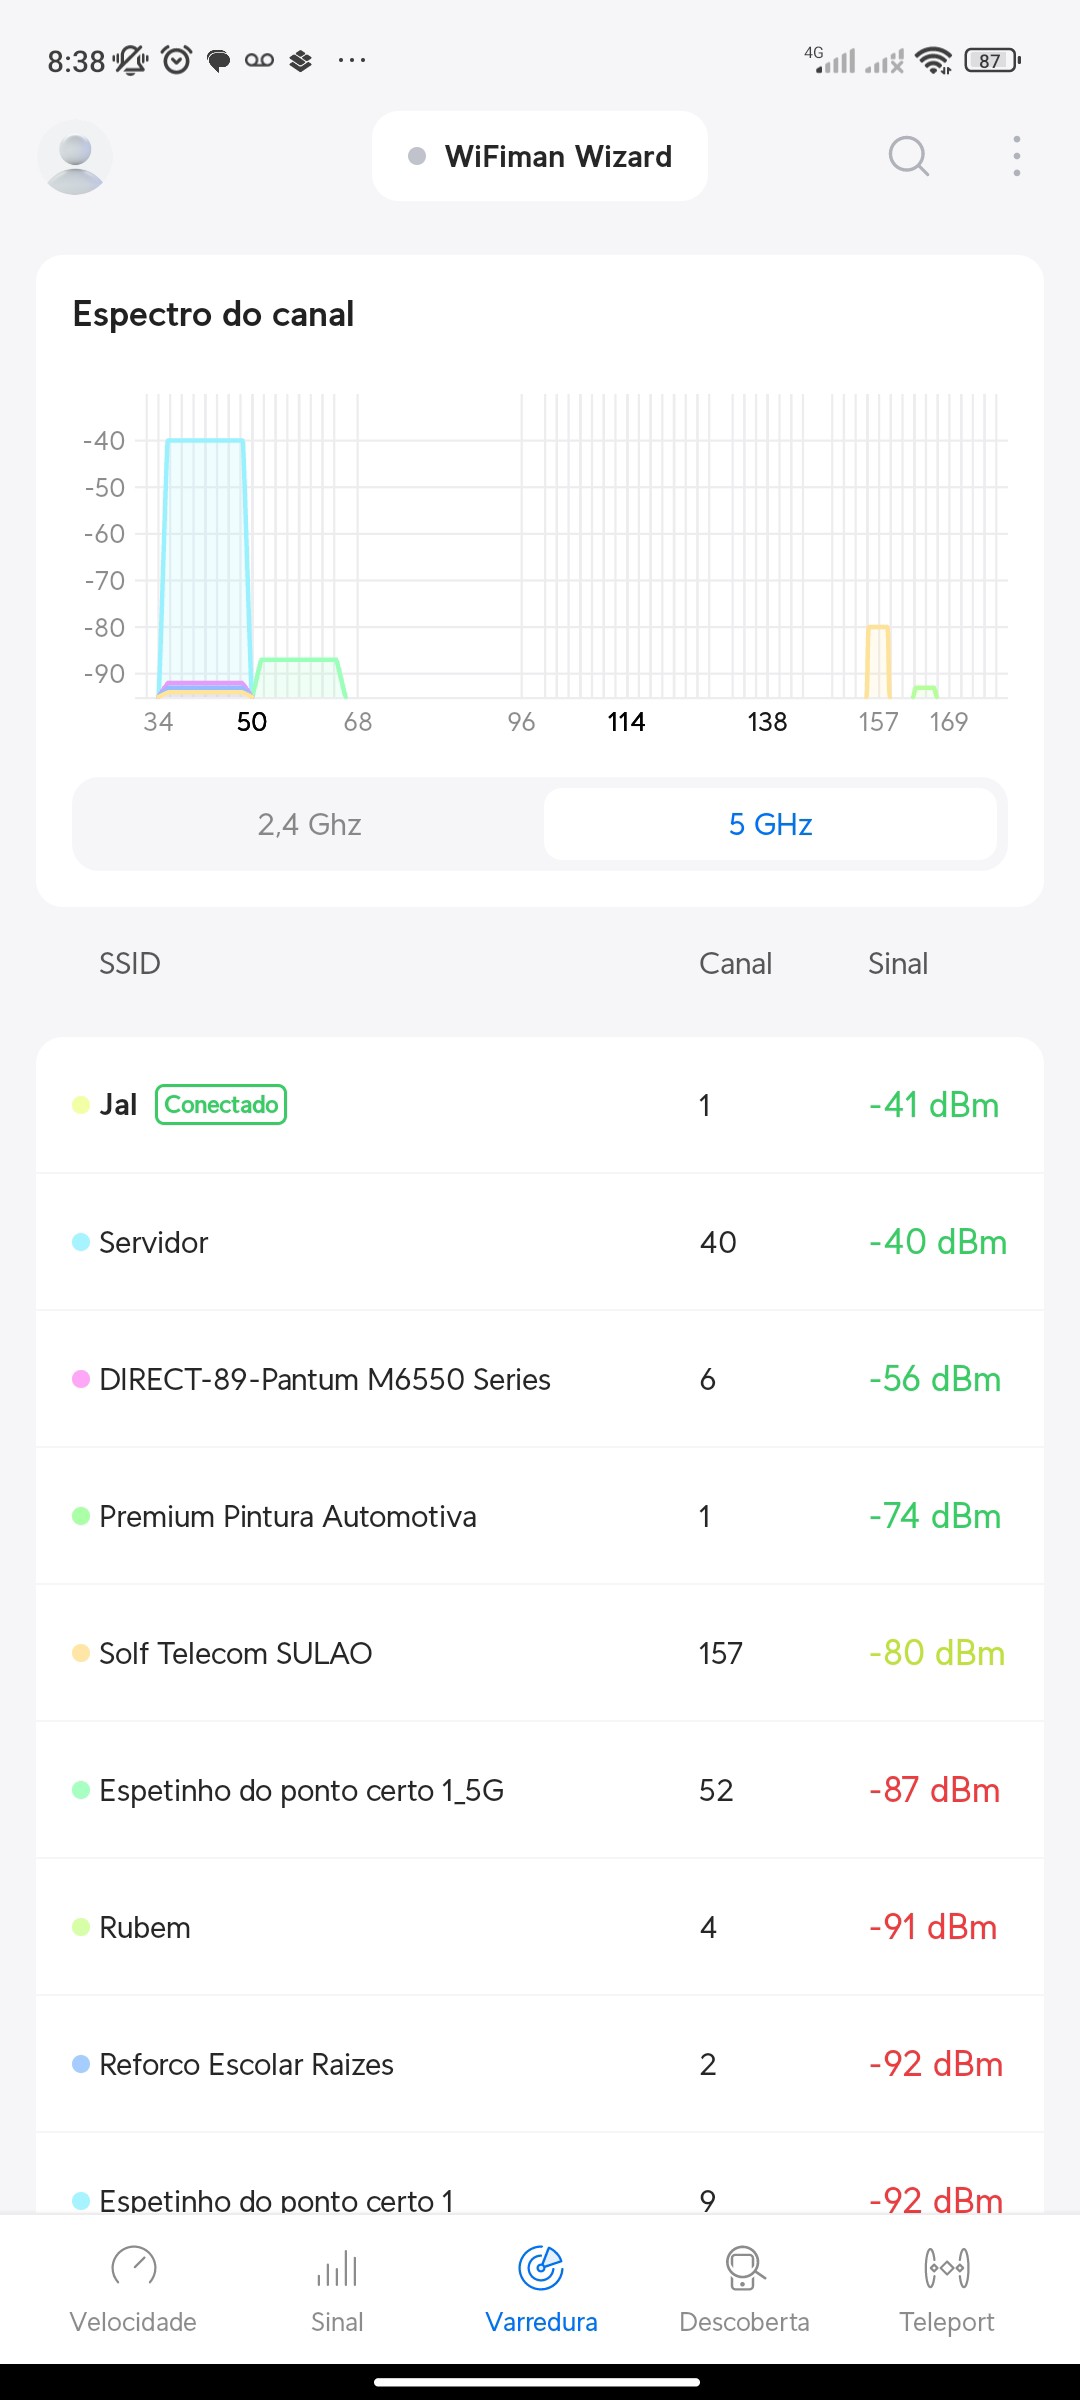This screenshot has width=1080, height=2400.
Task: Sort networks by SSID header
Action: point(129,963)
